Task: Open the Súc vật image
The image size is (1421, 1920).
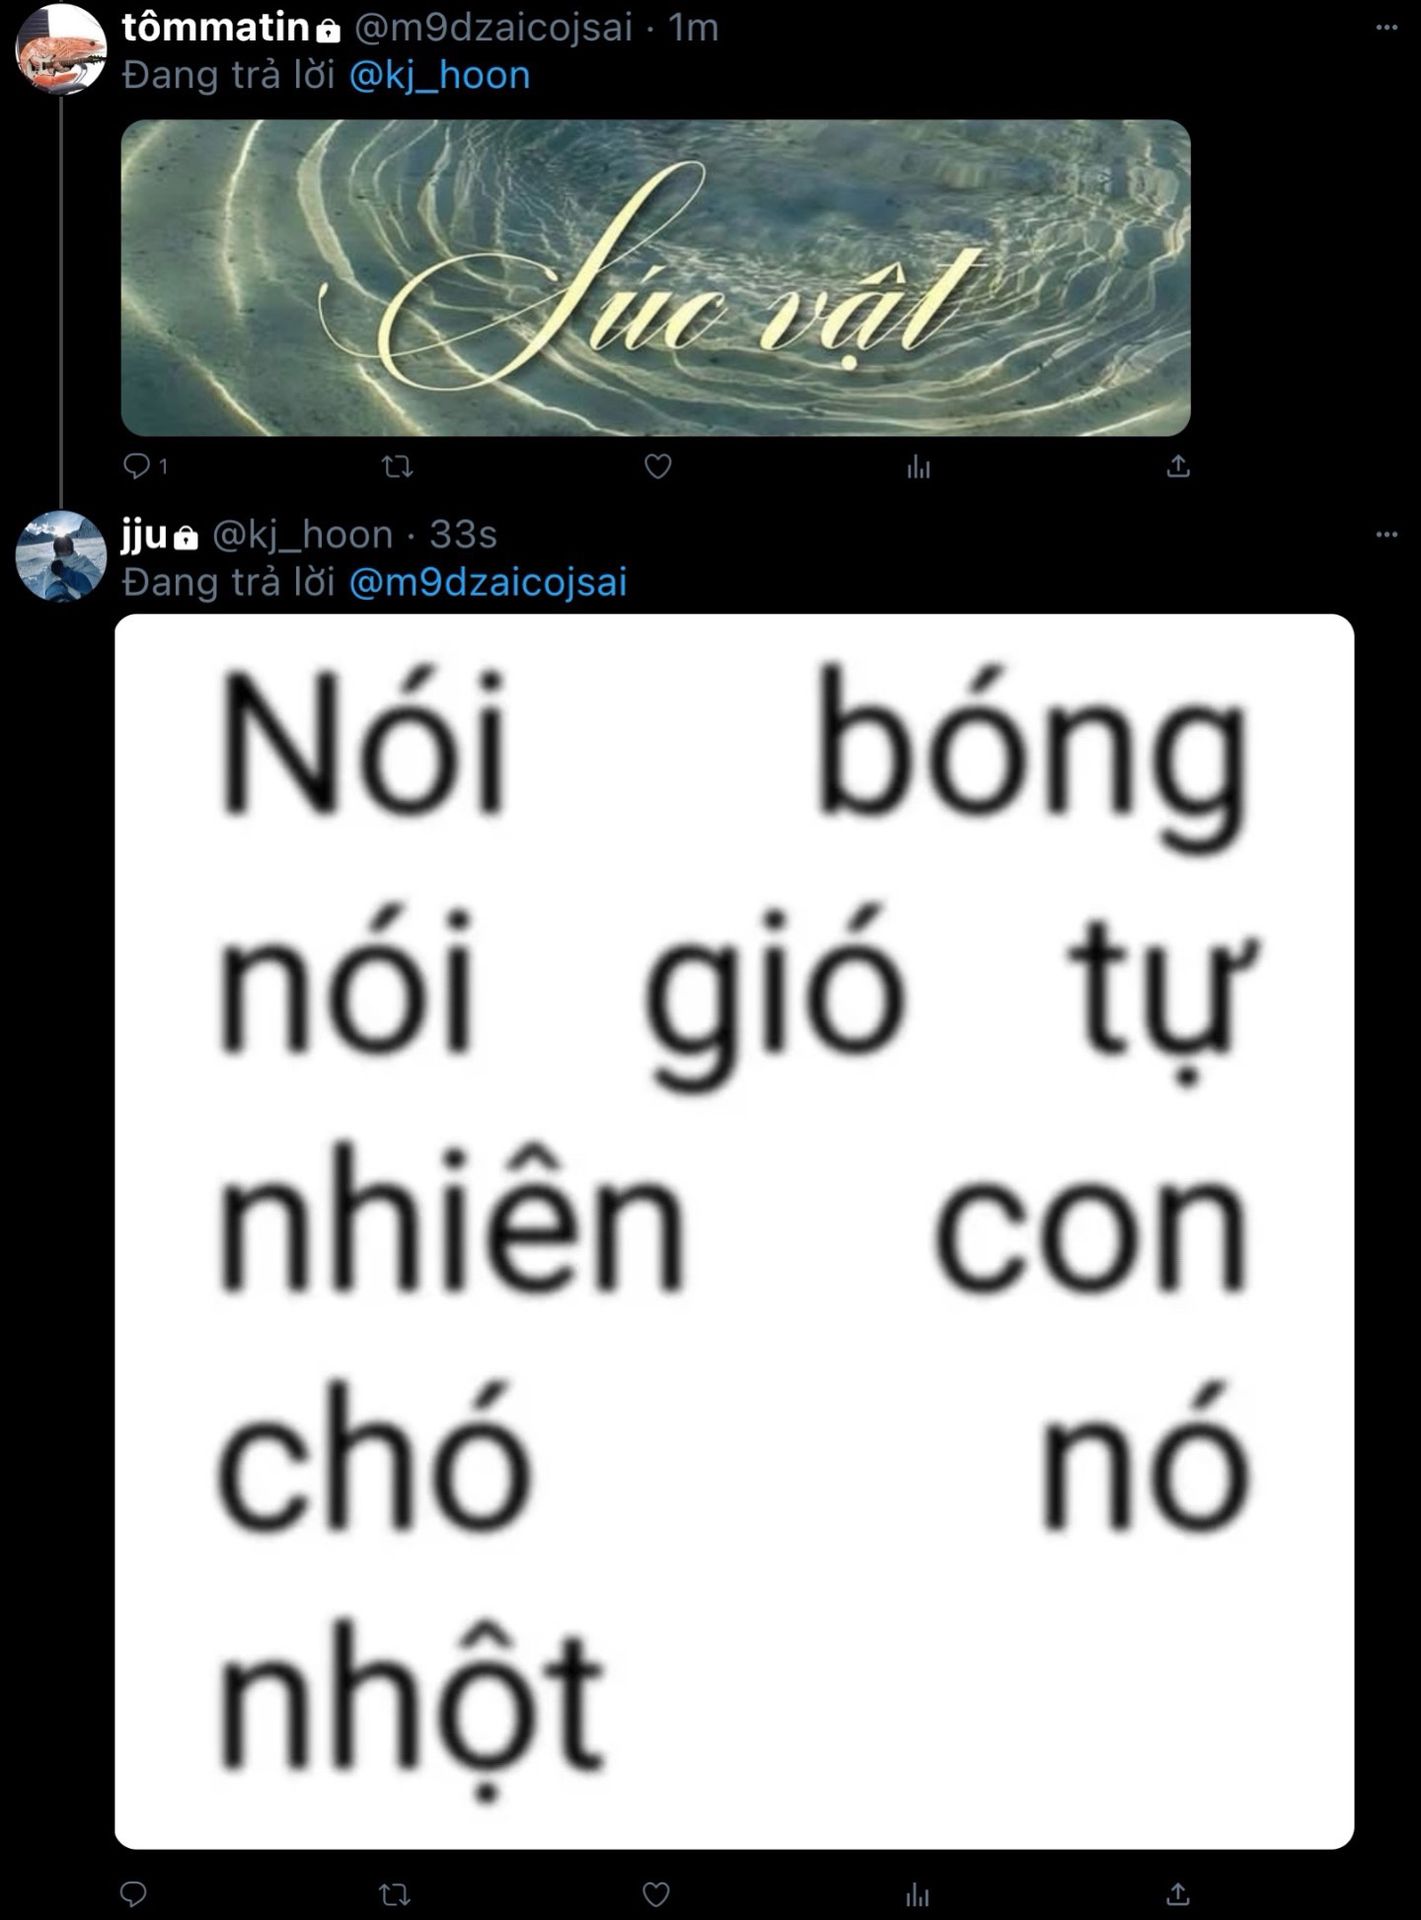Action: click(x=655, y=278)
